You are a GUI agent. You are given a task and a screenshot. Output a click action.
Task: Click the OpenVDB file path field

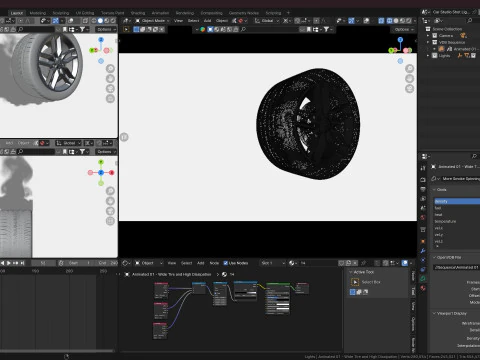pos(457,267)
